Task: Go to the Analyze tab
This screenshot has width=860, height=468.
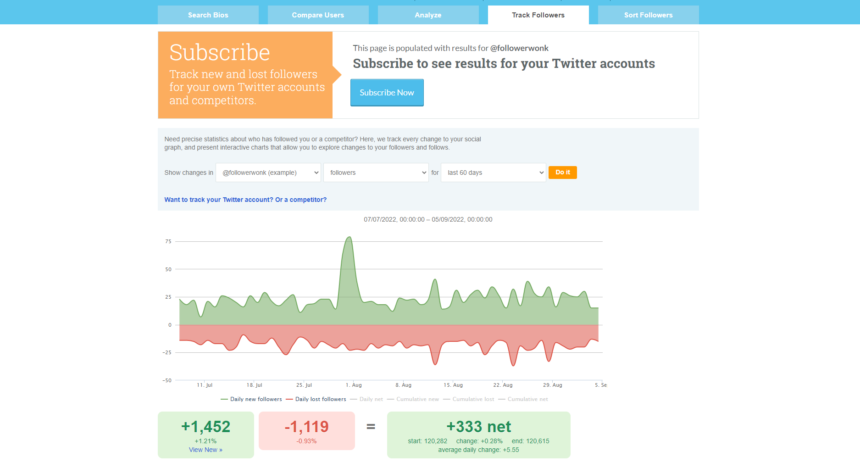Action: point(428,15)
